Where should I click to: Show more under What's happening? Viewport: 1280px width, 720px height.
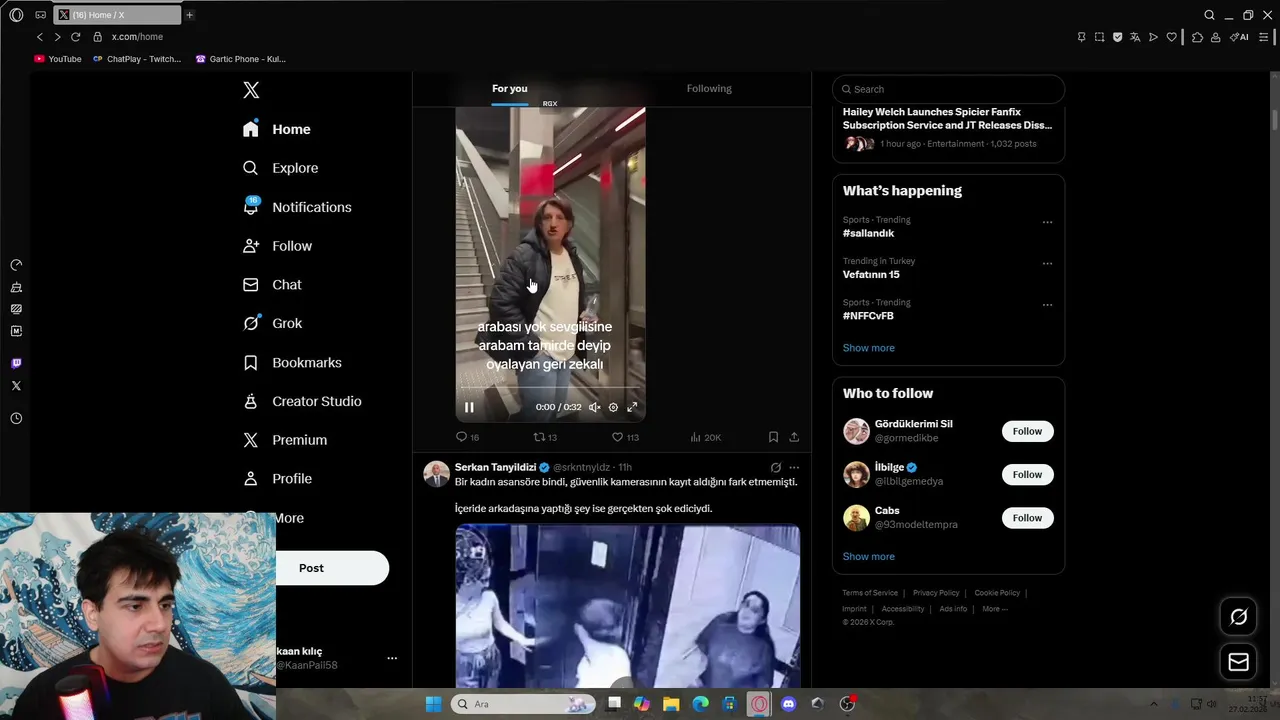pyautogui.click(x=869, y=348)
